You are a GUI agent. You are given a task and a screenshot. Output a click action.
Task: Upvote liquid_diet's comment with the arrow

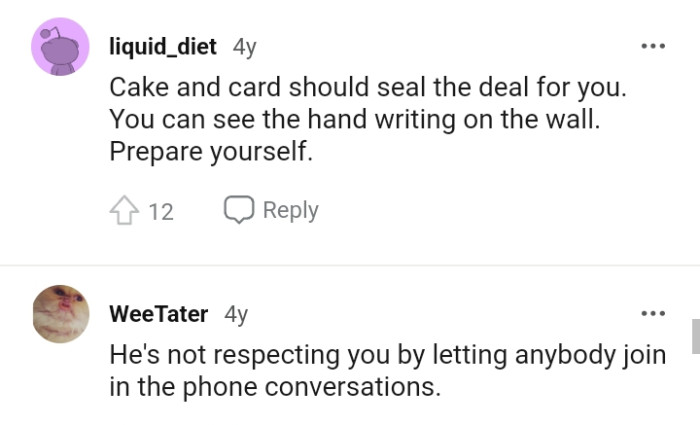tap(123, 210)
